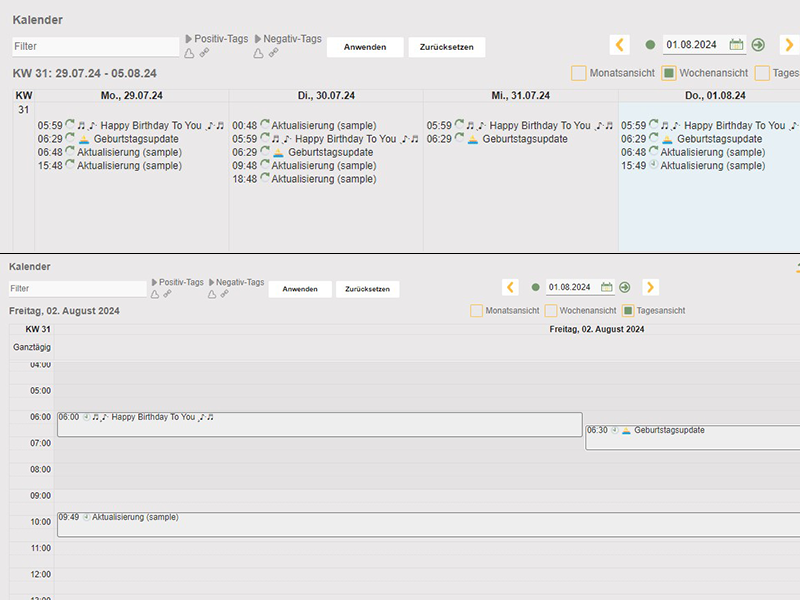Screen dimensions: 800x600
Task: Click chain link icon under Positiv-Tags in day-view panel
Action: [167, 294]
